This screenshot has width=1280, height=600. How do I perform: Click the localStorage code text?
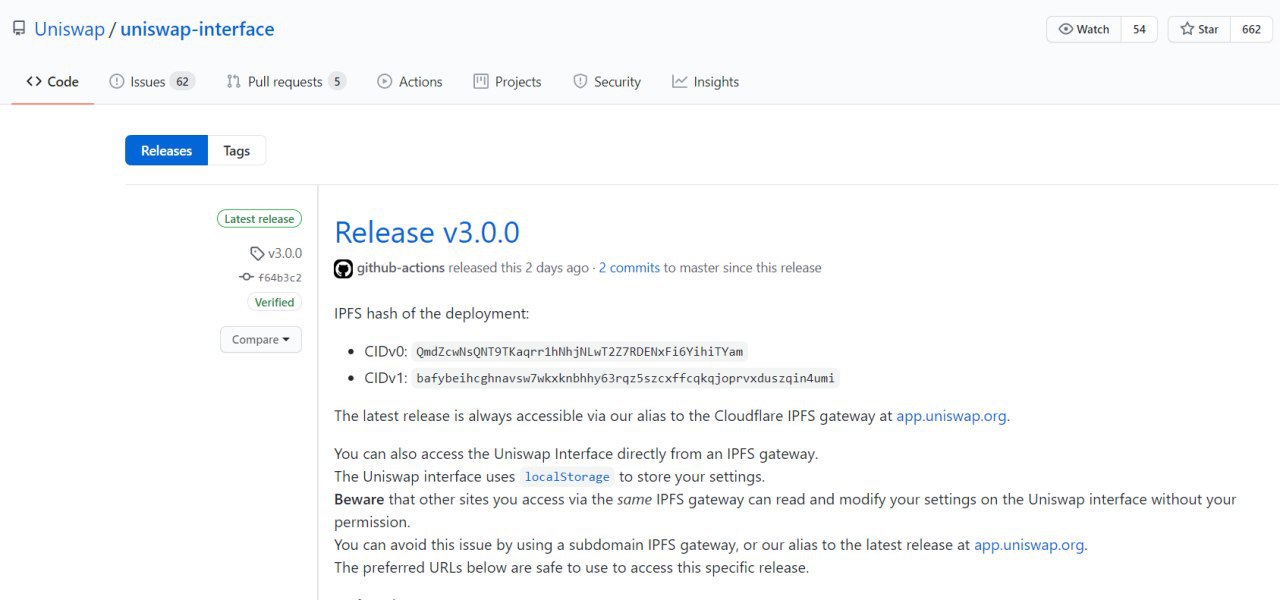click(x=567, y=477)
